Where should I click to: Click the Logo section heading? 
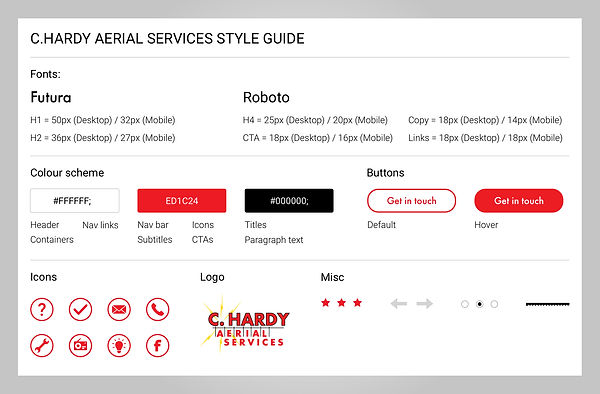point(212,277)
